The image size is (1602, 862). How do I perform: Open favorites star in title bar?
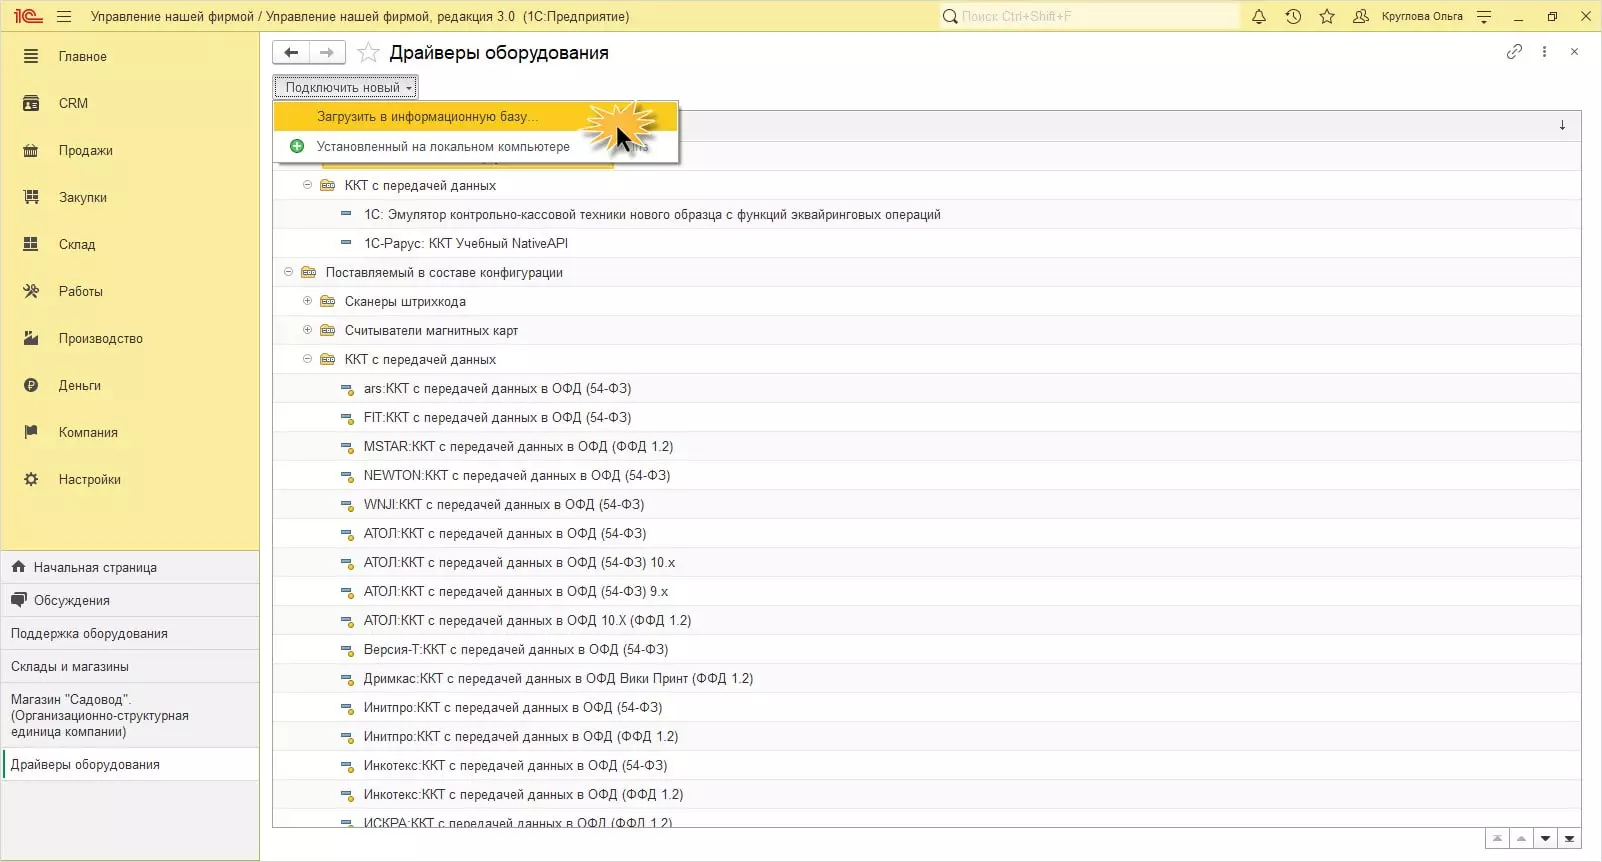1327,16
